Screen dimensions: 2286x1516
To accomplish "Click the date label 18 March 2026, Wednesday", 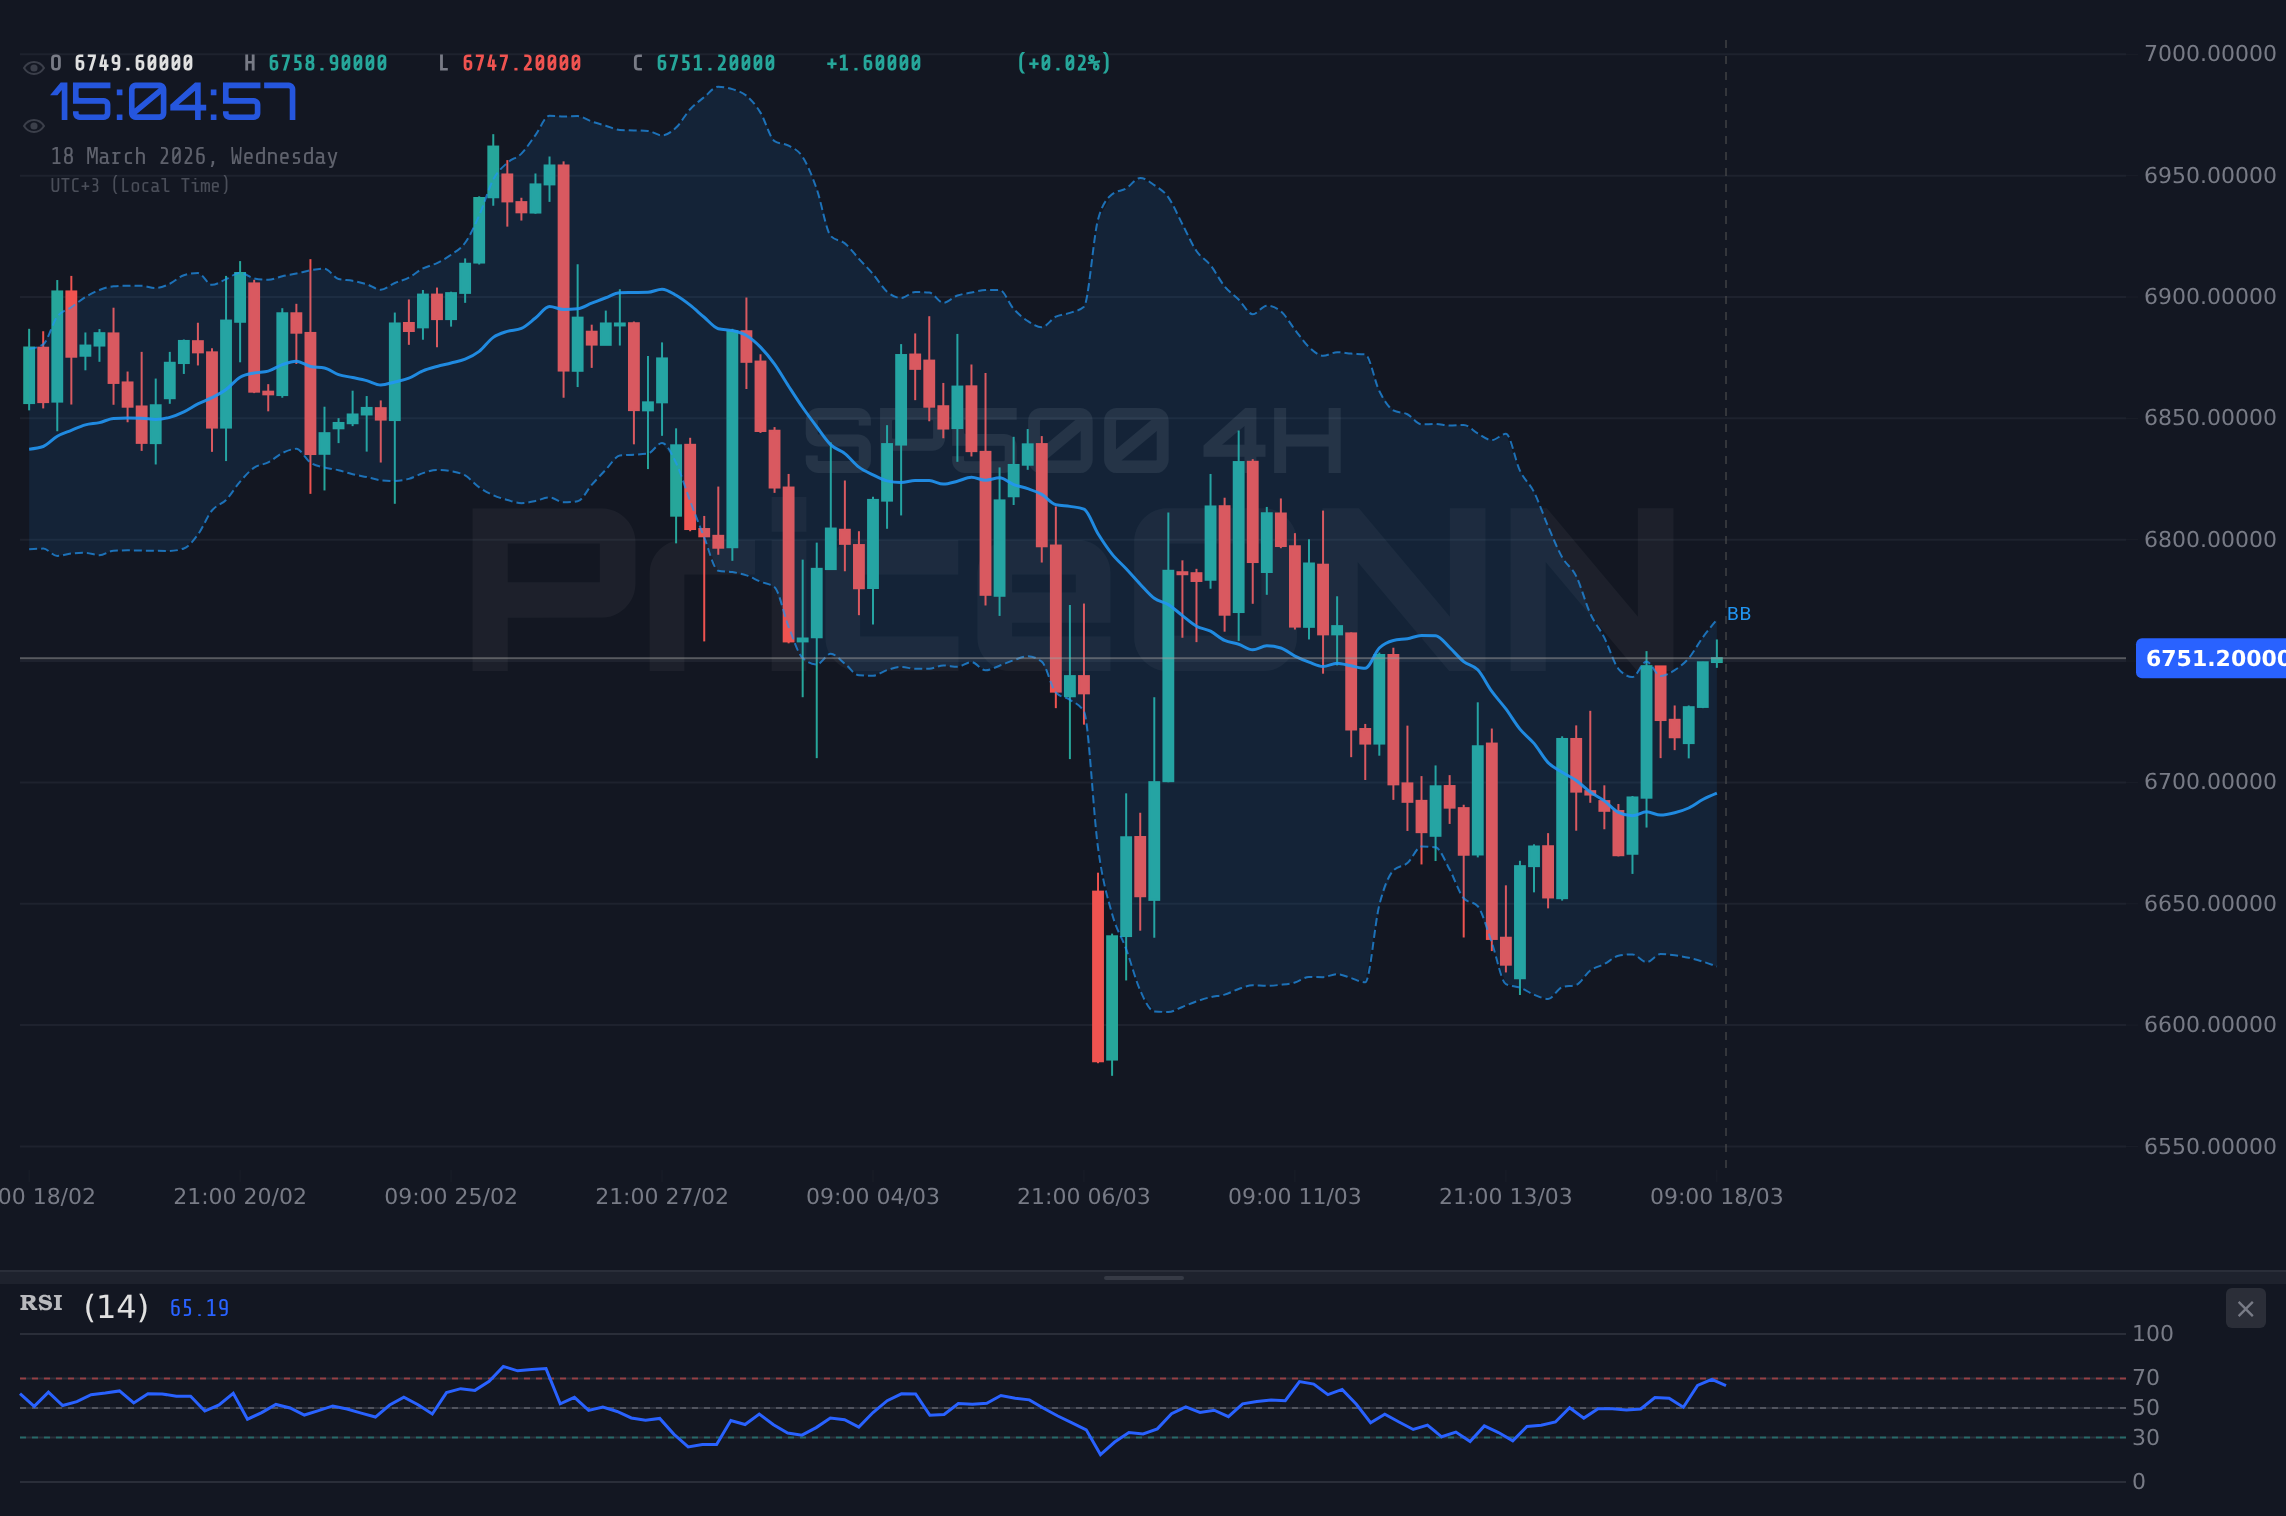I will click(194, 156).
